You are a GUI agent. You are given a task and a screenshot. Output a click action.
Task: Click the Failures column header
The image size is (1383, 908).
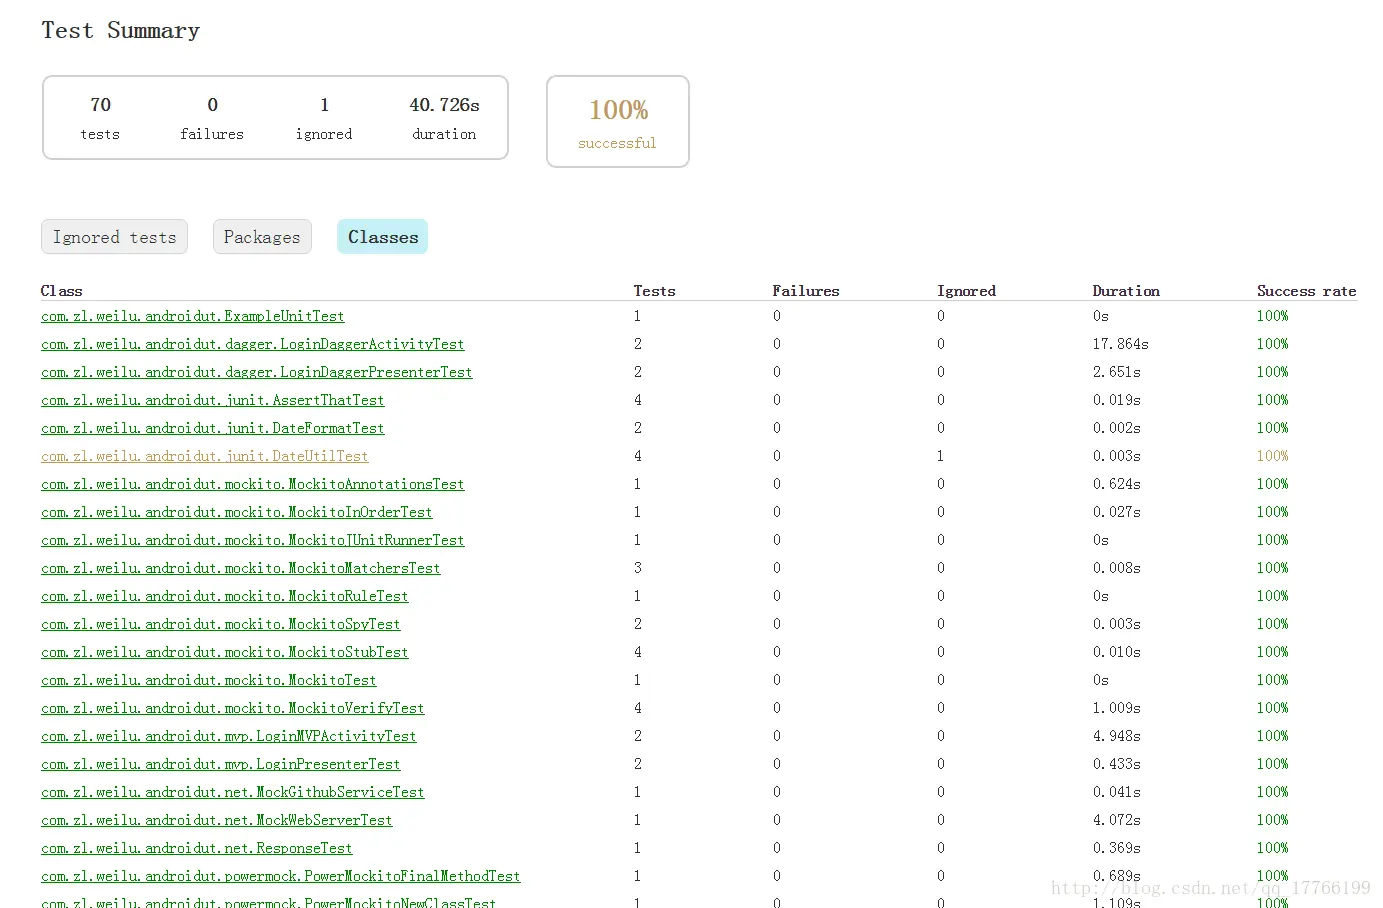pos(806,291)
